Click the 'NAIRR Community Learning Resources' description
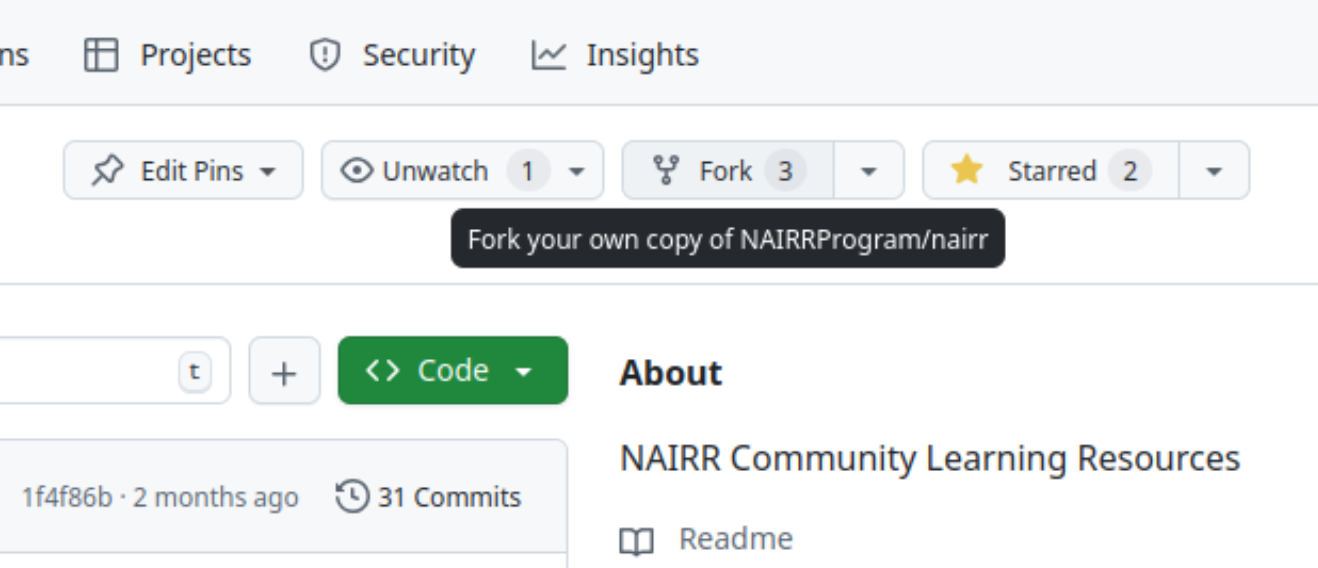This screenshot has width=1318, height=568. (x=930, y=458)
